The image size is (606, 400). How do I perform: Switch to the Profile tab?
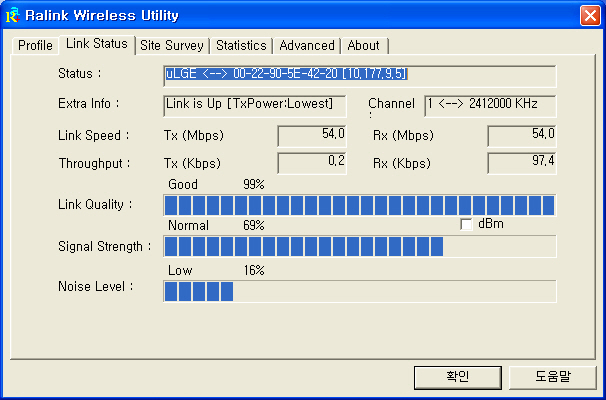point(35,46)
